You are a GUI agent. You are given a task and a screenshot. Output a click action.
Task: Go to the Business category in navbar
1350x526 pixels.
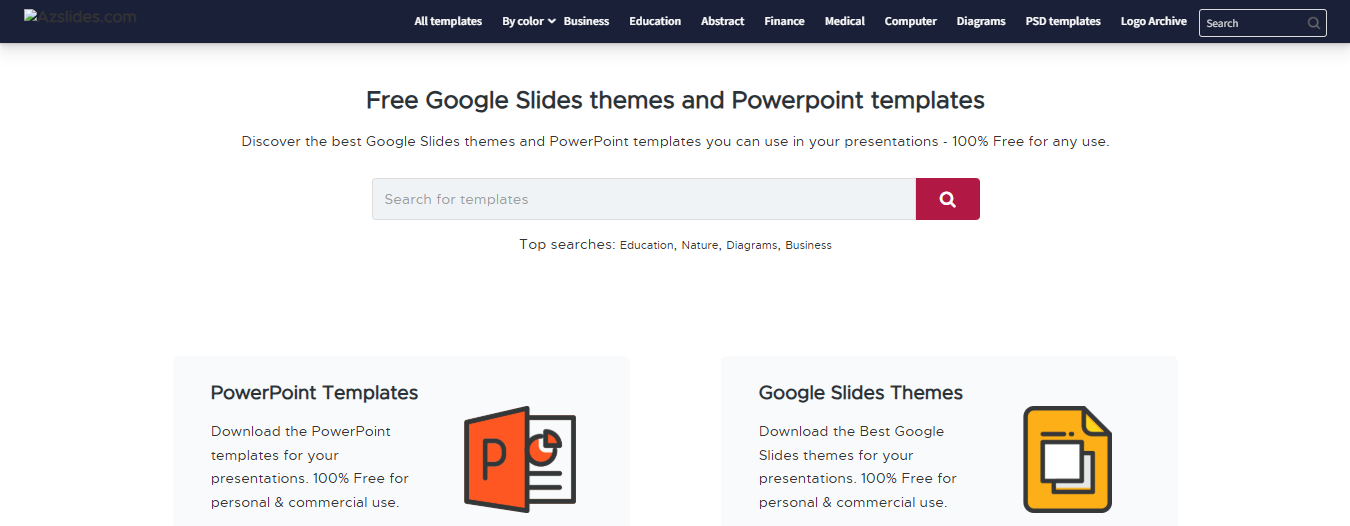click(x=586, y=21)
